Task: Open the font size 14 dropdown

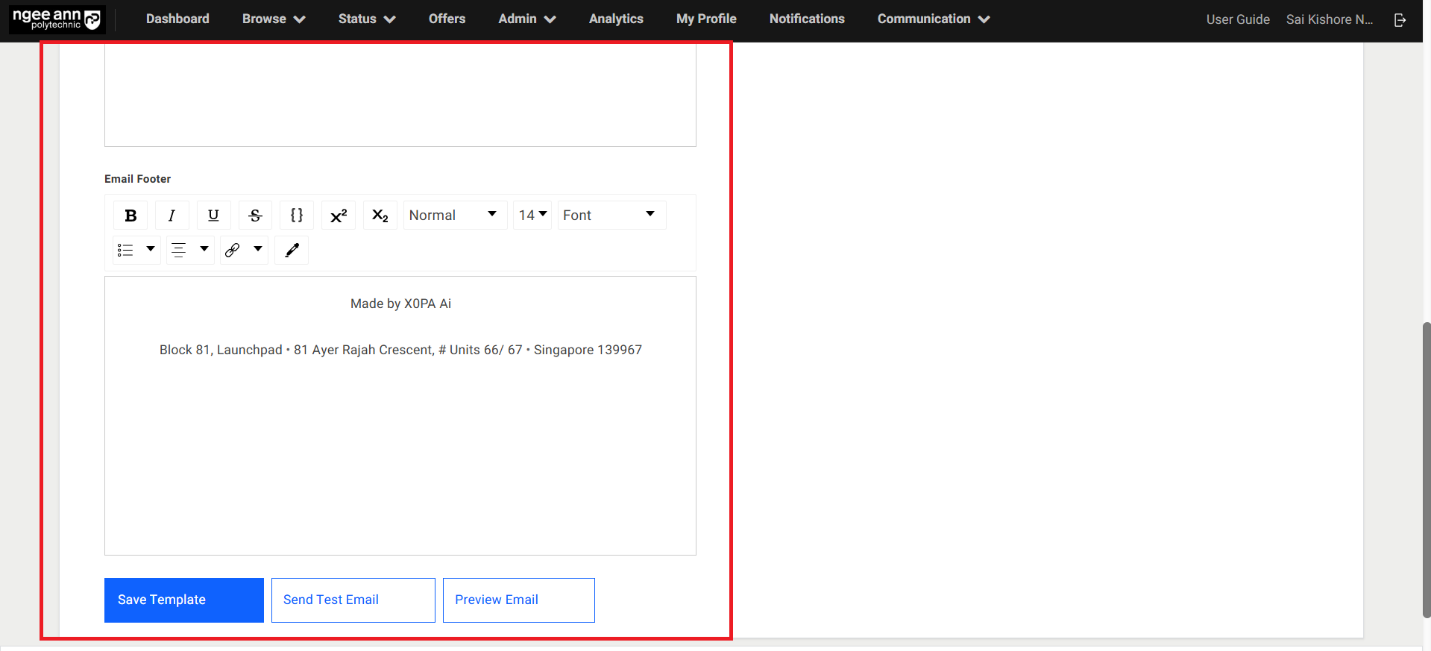Action: 532,215
